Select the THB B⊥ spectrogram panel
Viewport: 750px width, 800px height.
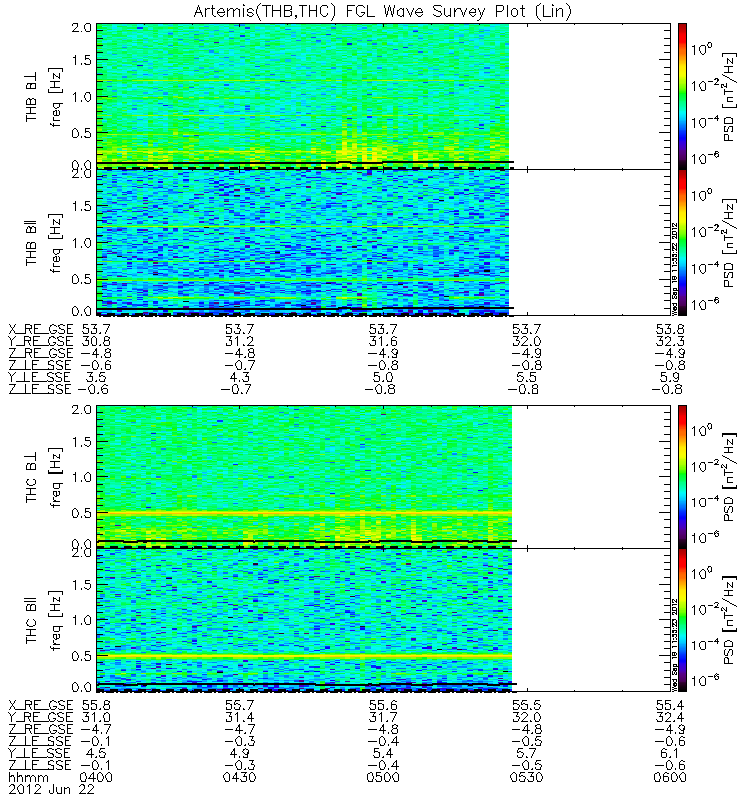point(384,96)
